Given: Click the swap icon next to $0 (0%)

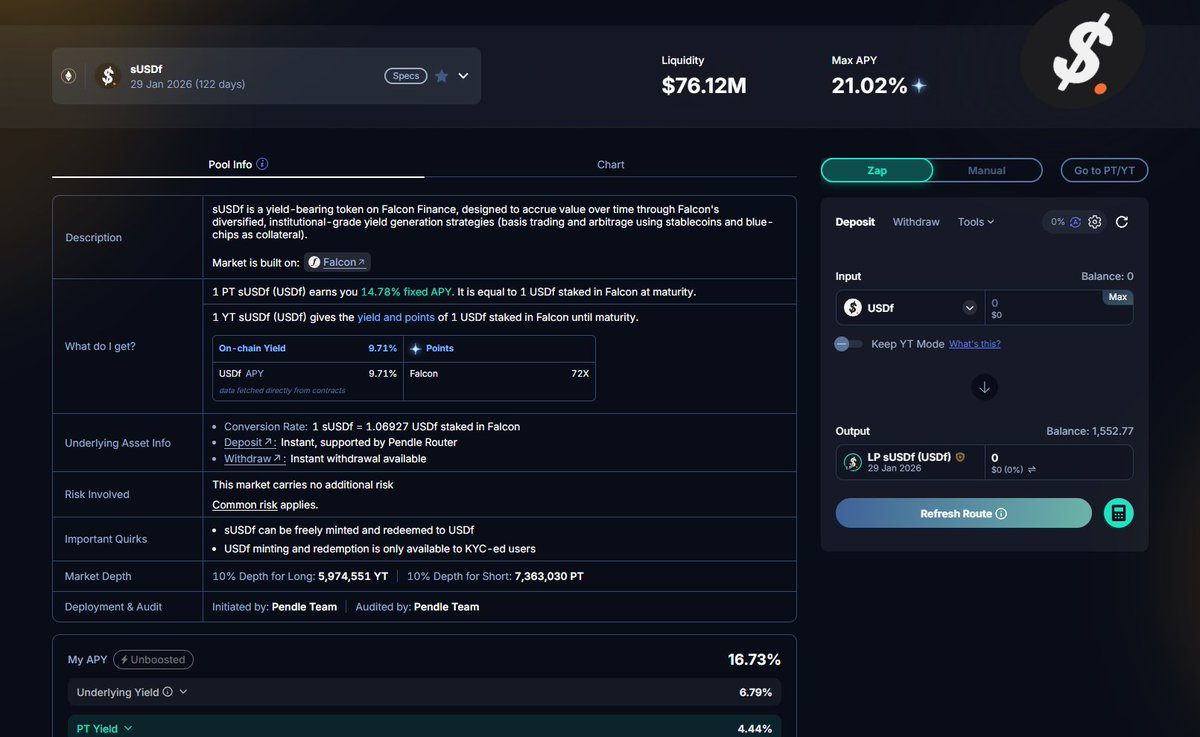Looking at the screenshot, I should point(1031,470).
